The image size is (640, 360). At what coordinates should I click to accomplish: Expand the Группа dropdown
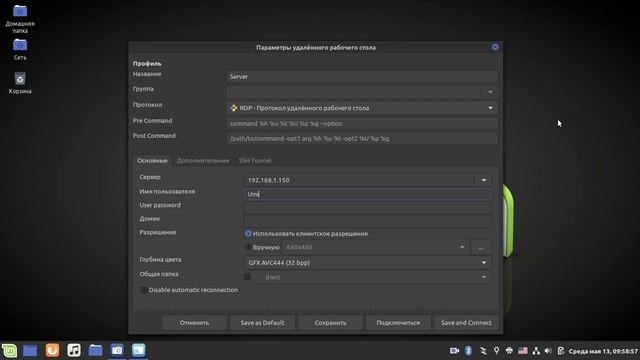[490, 92]
